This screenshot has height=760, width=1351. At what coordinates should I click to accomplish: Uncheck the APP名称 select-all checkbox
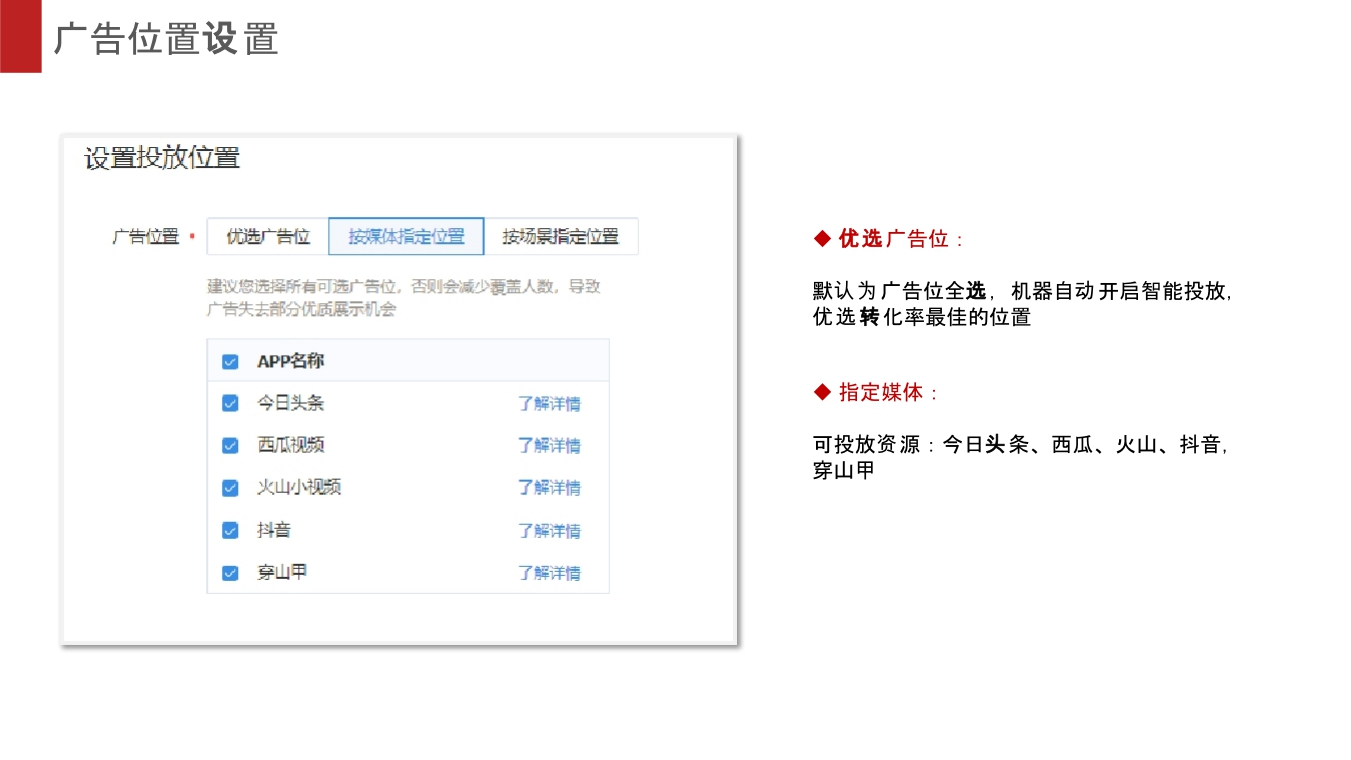(x=229, y=361)
